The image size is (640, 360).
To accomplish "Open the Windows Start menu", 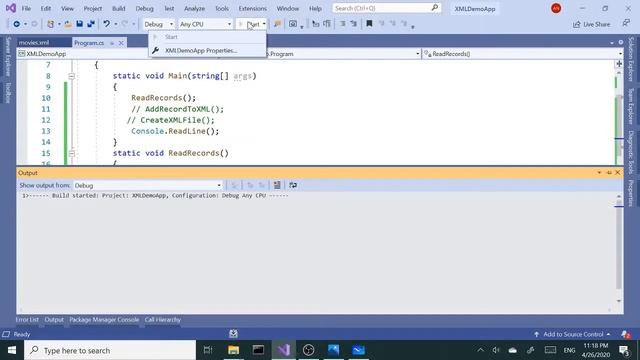I will [12, 350].
